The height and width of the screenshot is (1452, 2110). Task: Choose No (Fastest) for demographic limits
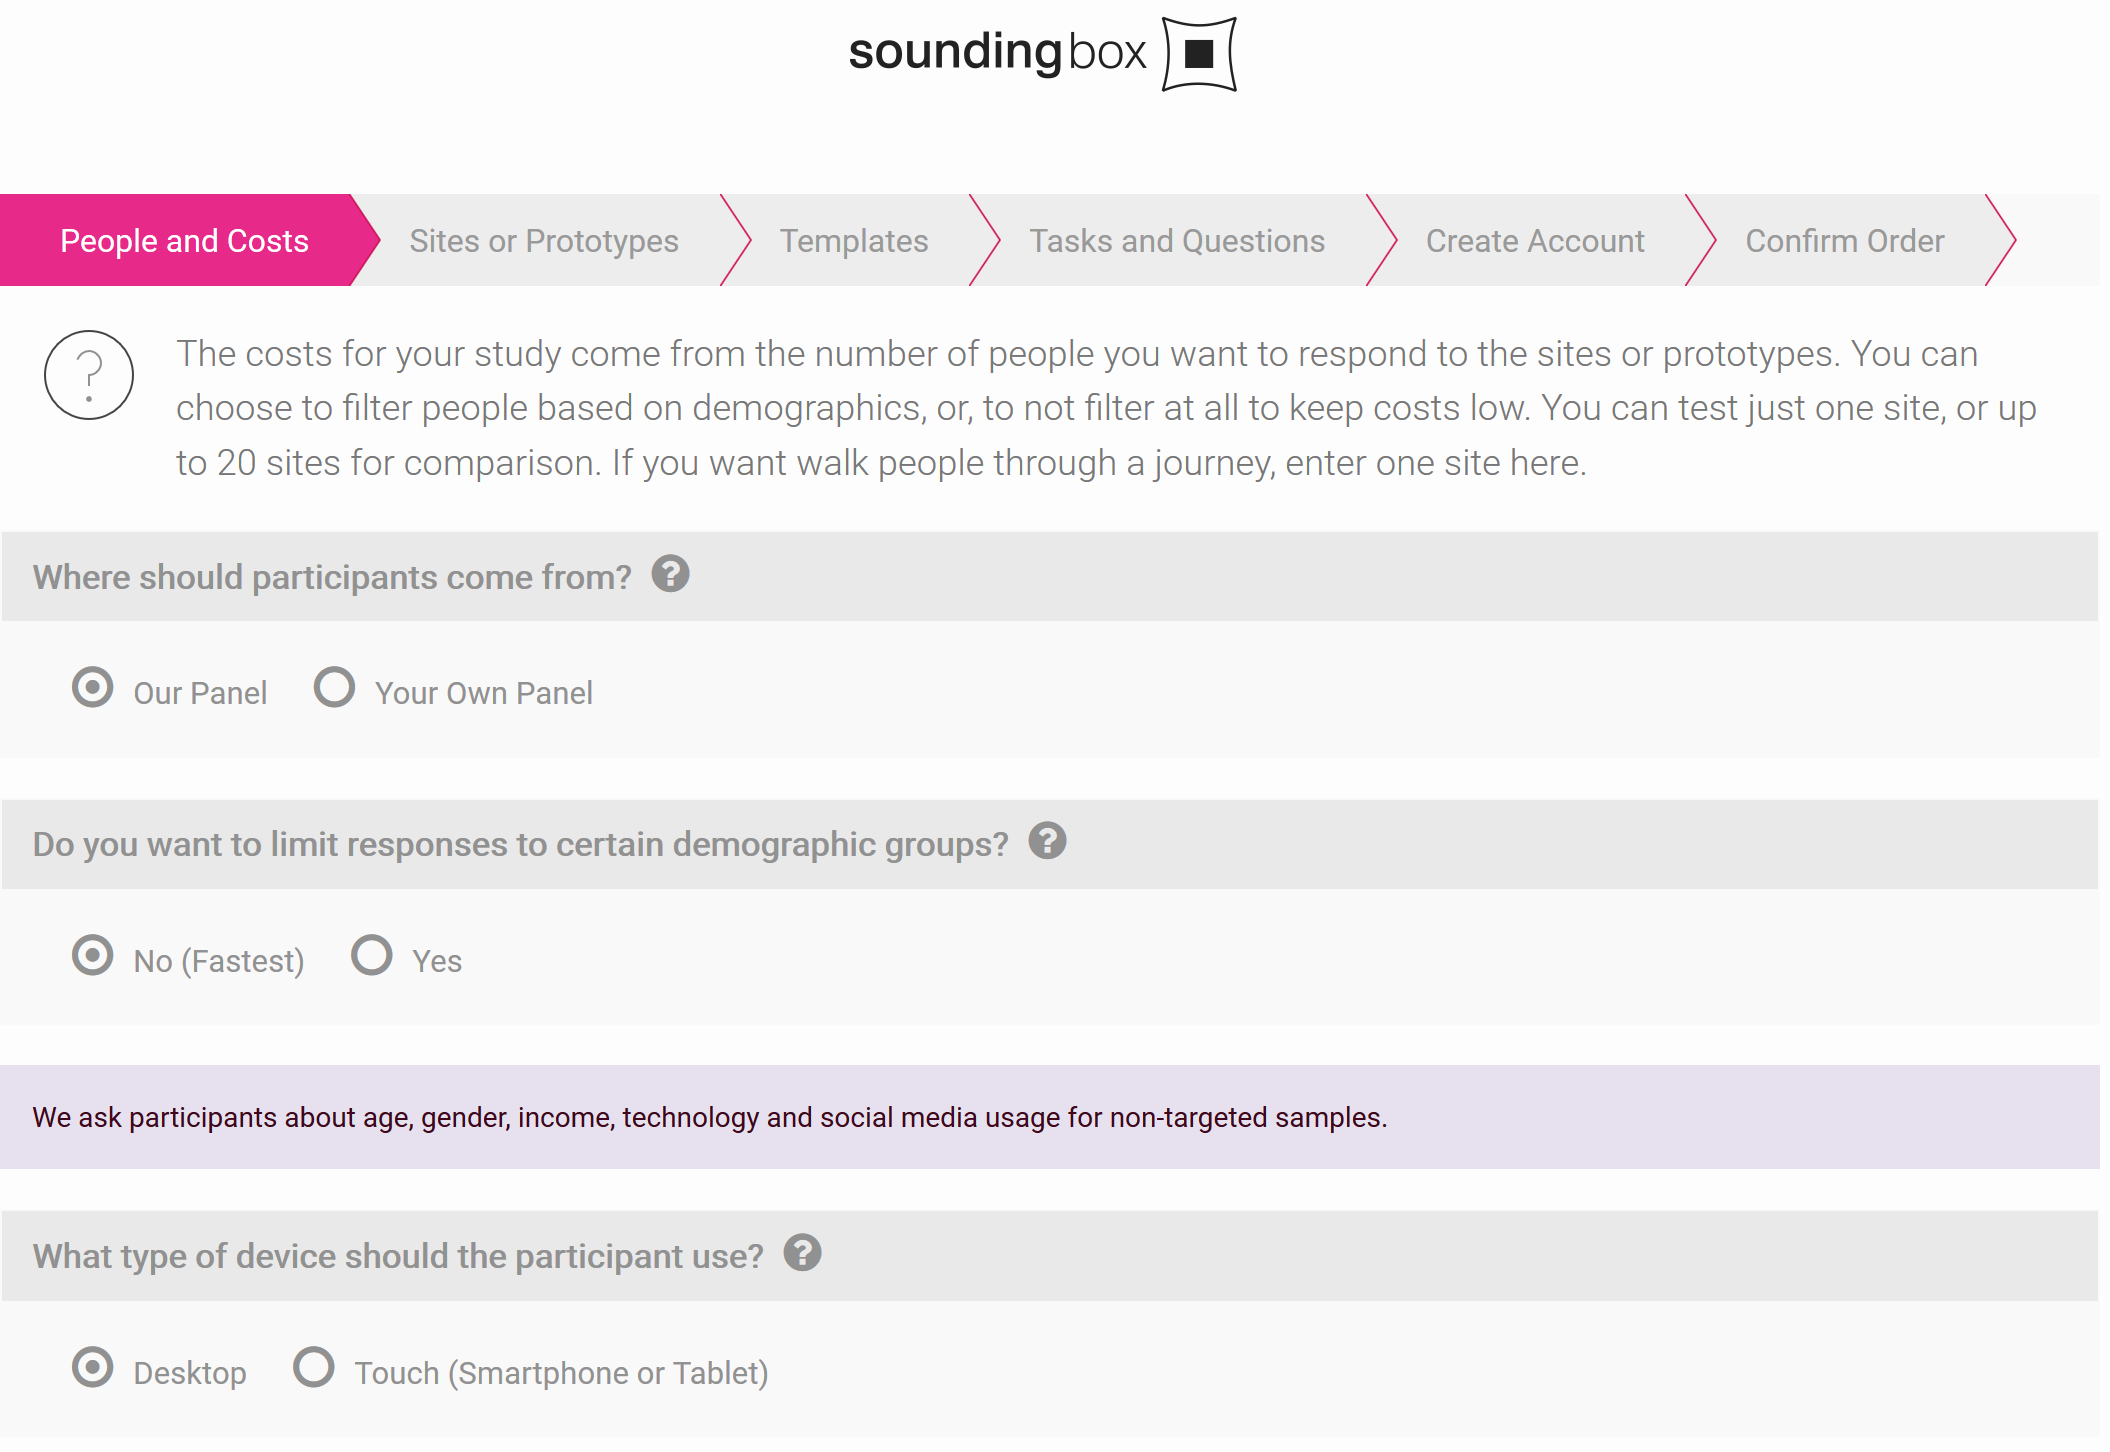92,955
